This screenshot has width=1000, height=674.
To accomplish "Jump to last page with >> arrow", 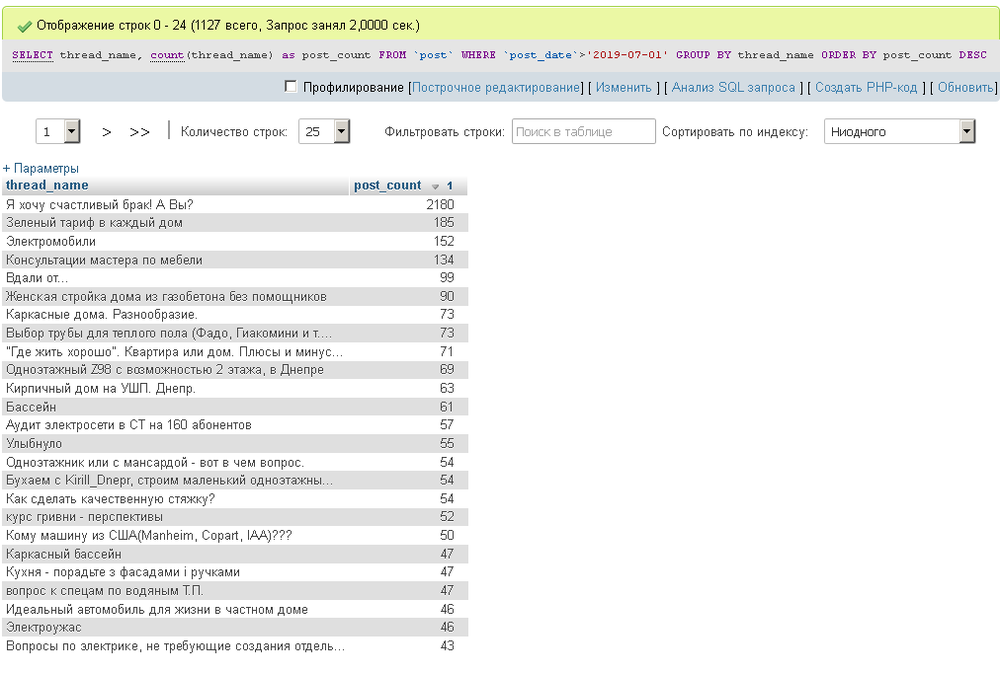I will pyautogui.click(x=140, y=132).
